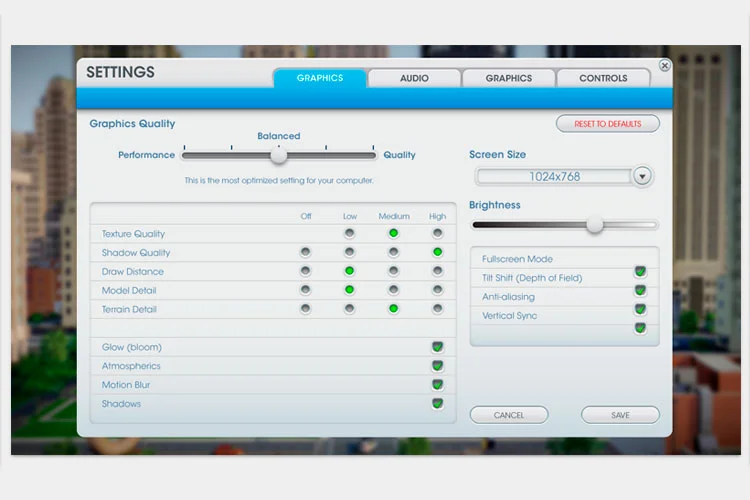Set Model Detail to Medium
This screenshot has width=750, height=500.
(x=393, y=289)
